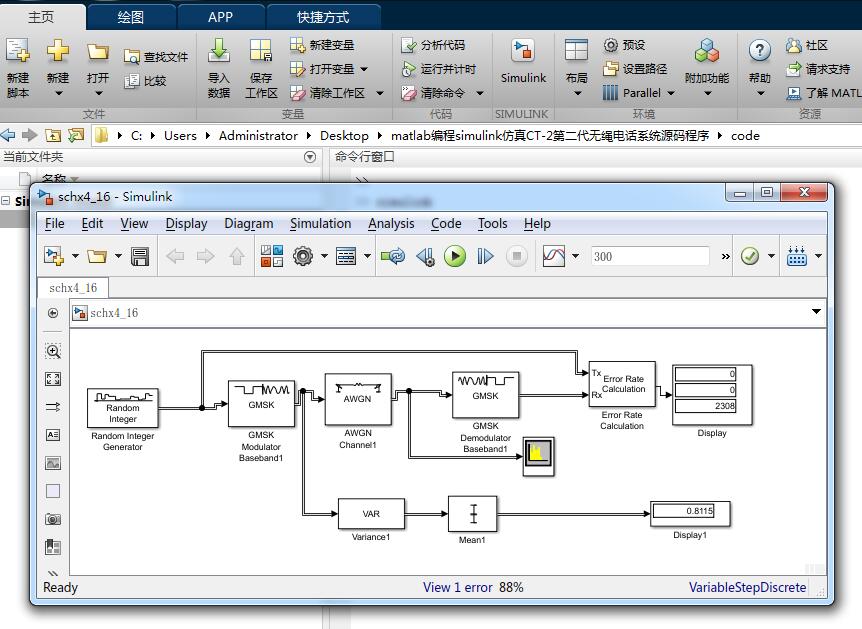Expand the Data Inspector dropdown arrow

(x=576, y=256)
